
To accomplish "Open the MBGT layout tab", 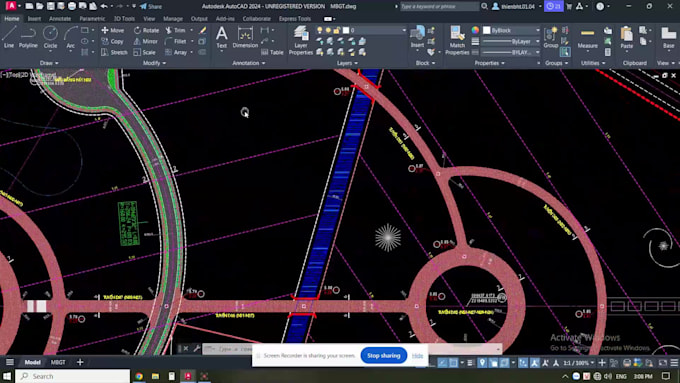I will coord(58,362).
